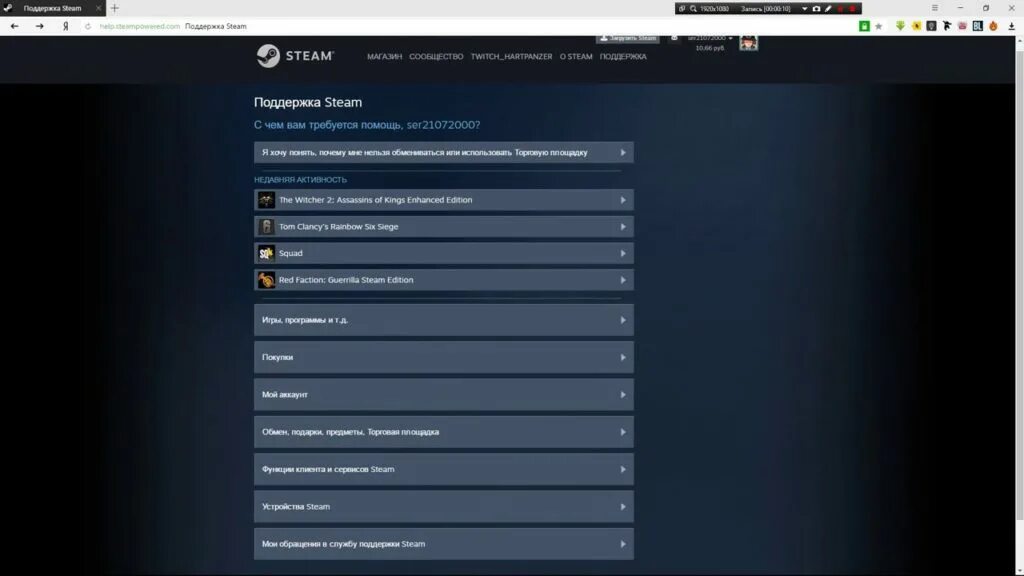This screenshot has height=576, width=1024.
Task: Click the Steam profile avatar
Action: tap(748, 42)
